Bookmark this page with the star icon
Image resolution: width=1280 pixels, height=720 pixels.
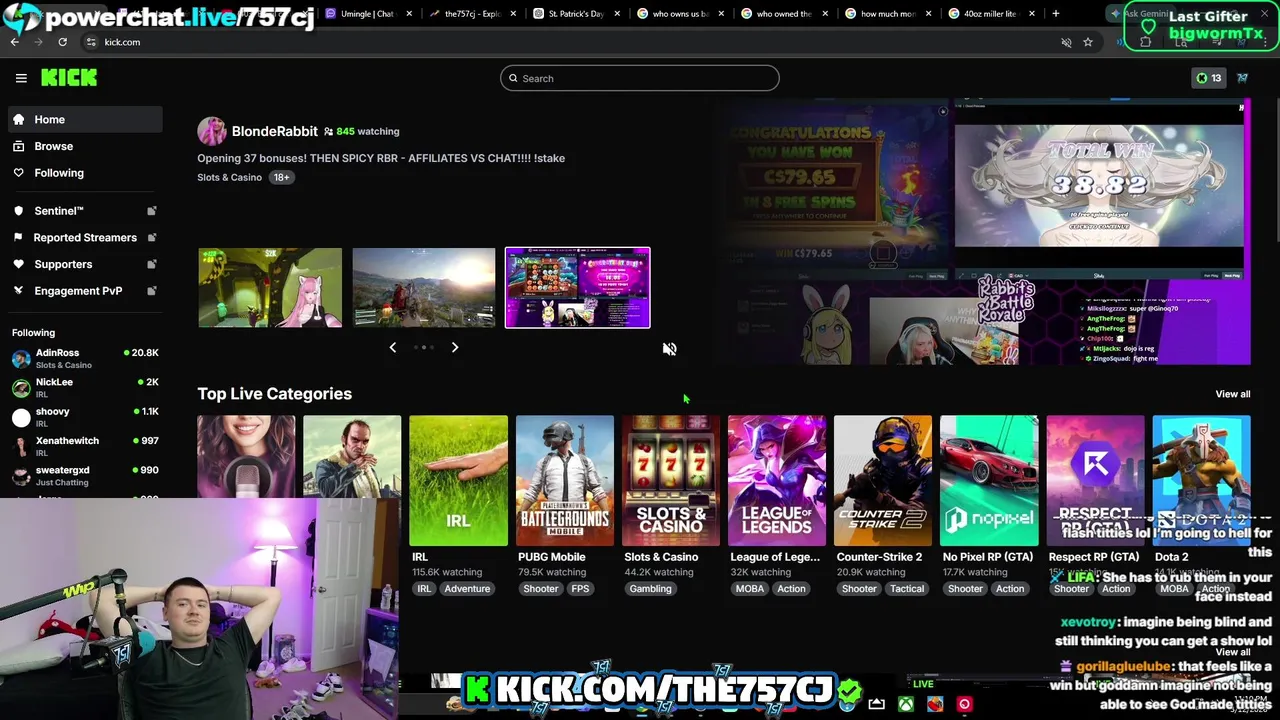click(1088, 42)
